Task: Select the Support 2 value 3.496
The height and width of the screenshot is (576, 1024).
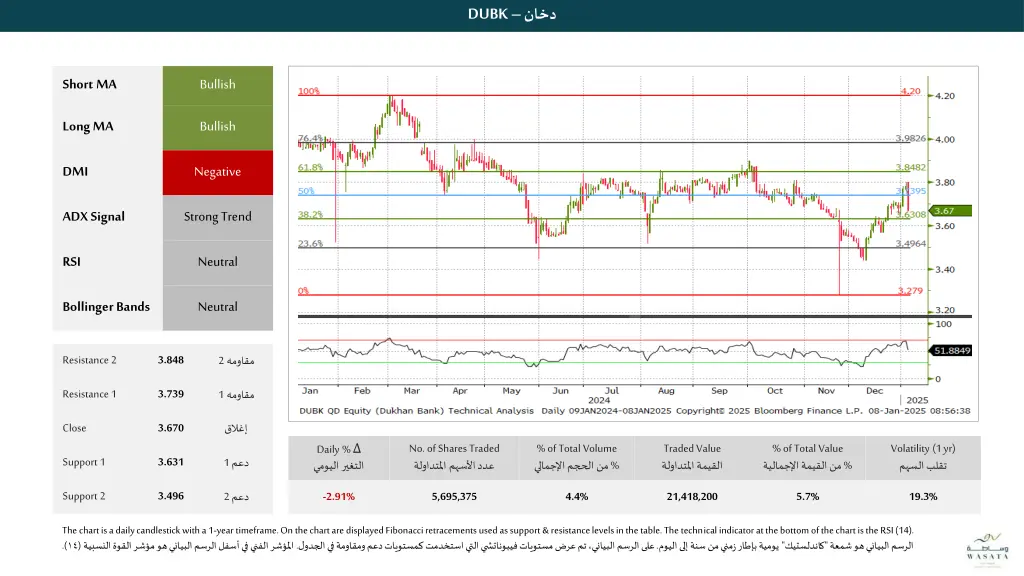Action: click(170, 496)
